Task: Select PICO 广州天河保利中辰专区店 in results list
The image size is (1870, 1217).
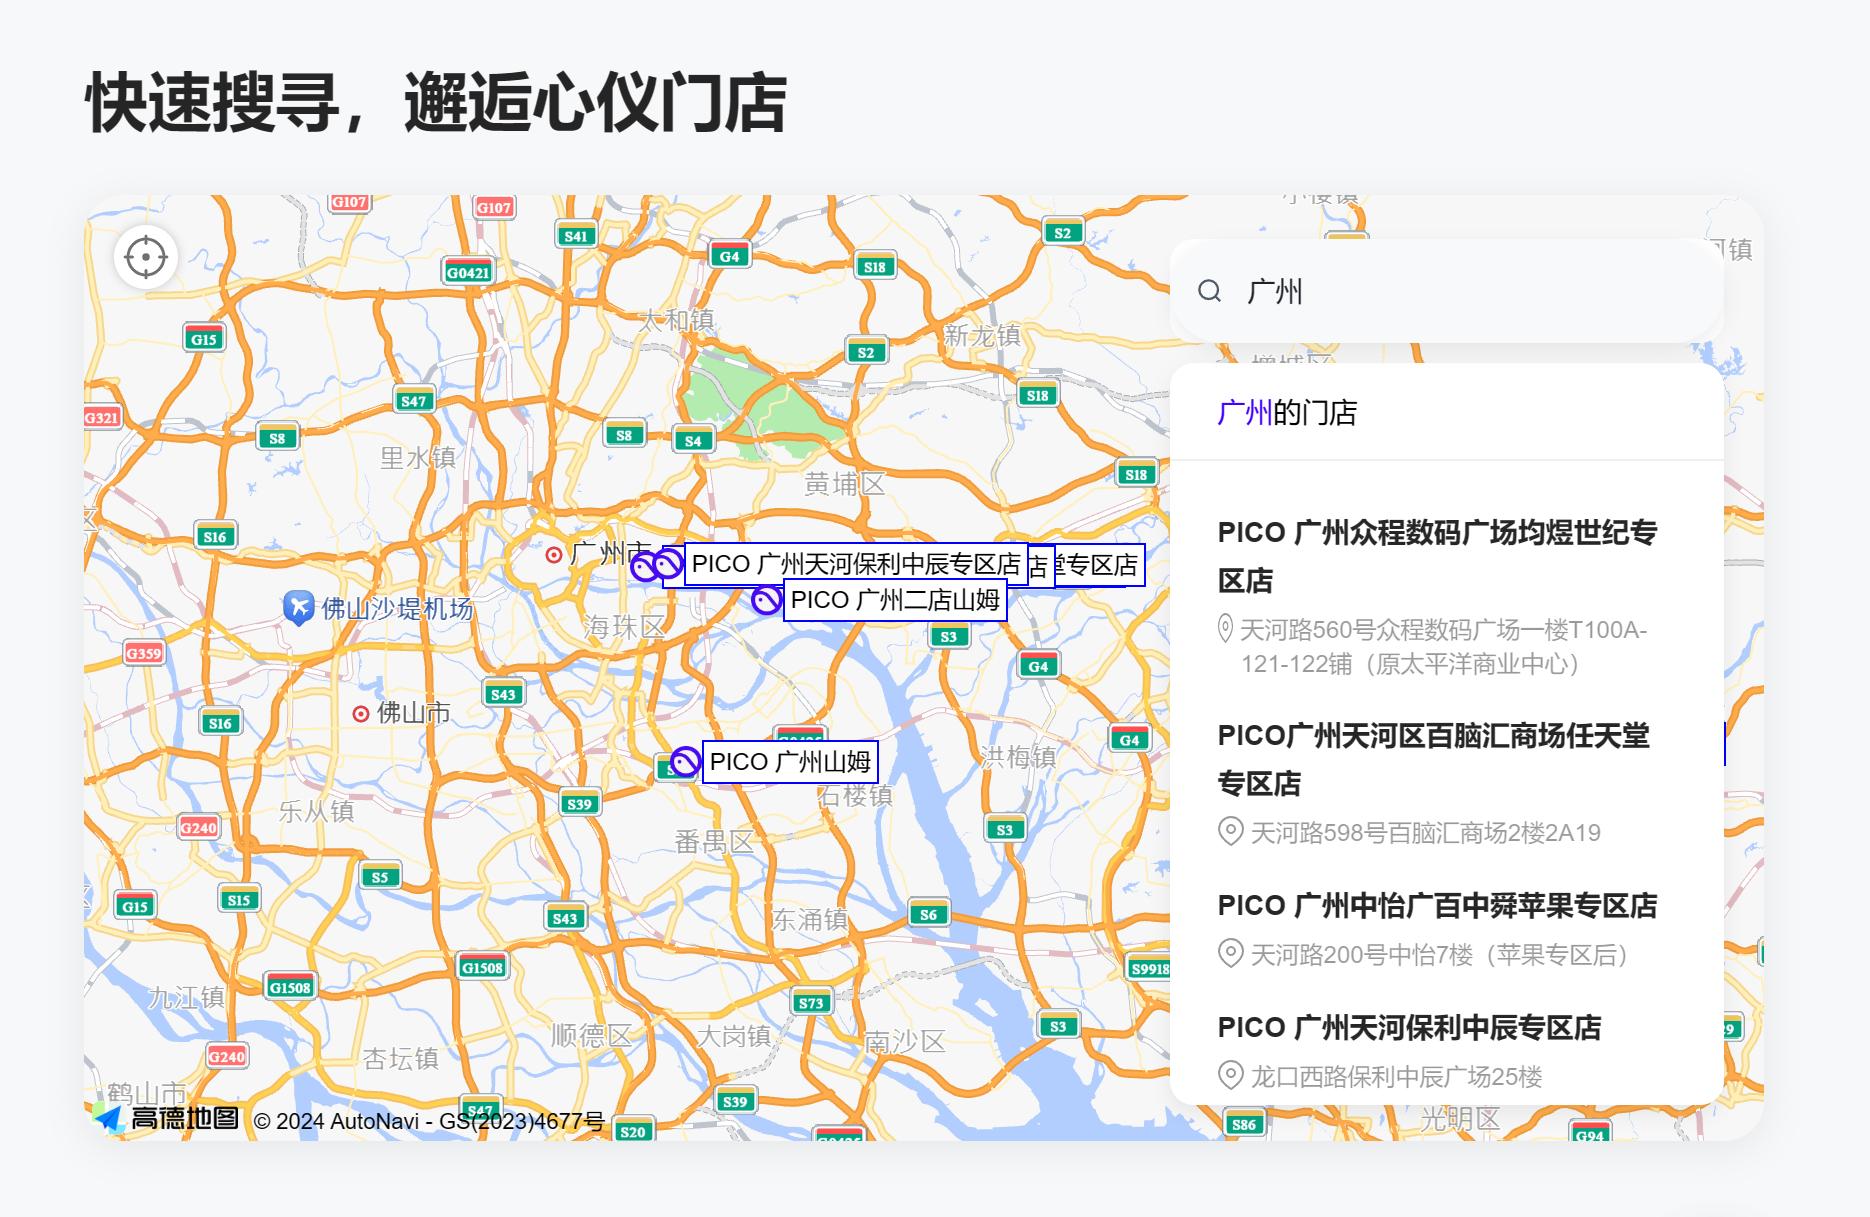Action: pyautogui.click(x=1409, y=1027)
